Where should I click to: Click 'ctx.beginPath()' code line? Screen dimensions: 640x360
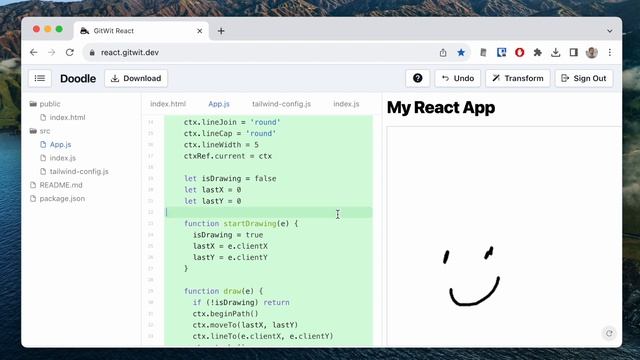click(x=225, y=313)
